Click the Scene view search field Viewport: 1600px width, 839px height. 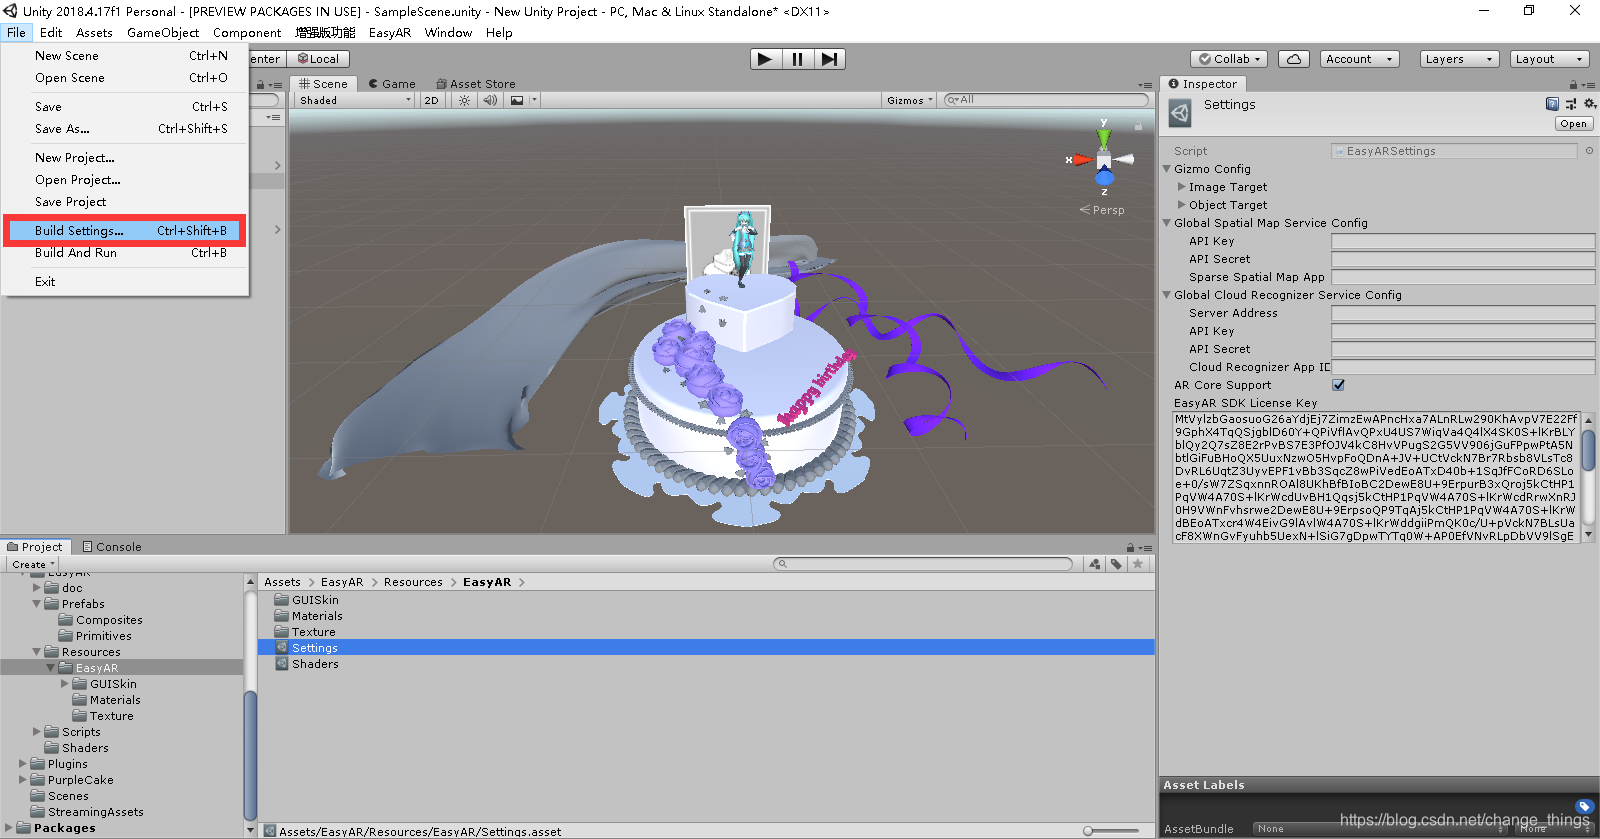[1046, 100]
